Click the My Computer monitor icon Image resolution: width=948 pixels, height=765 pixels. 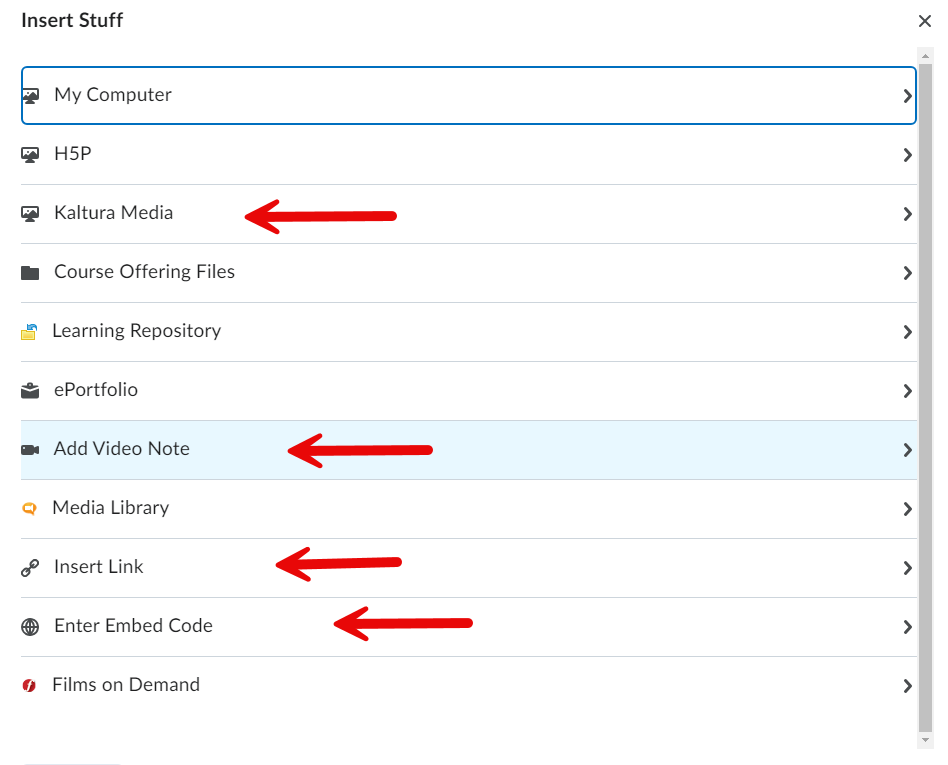pos(30,96)
